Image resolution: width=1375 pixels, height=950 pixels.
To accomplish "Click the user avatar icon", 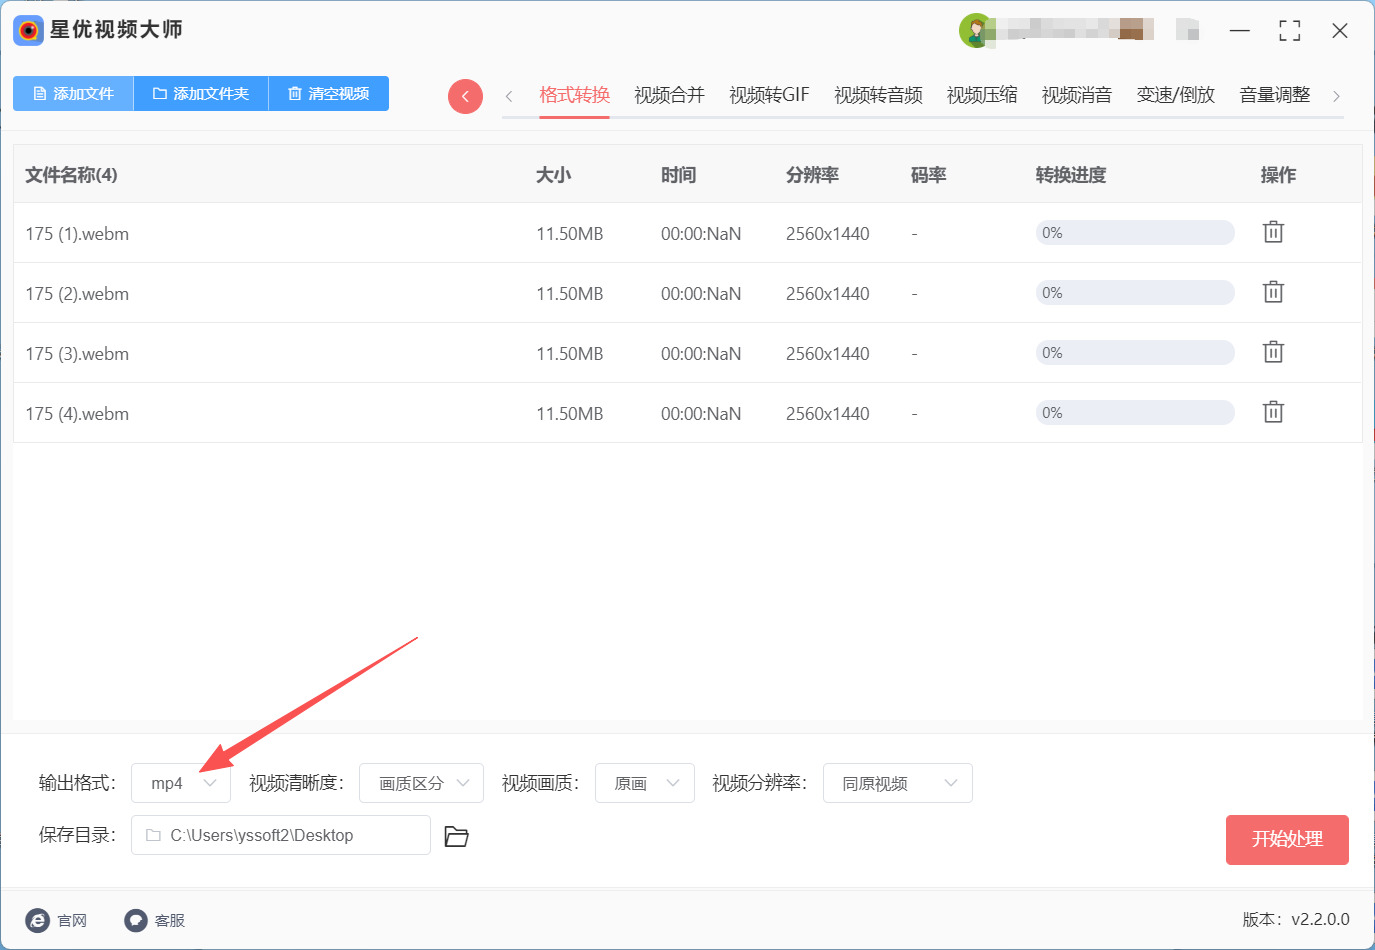I will coord(974,30).
